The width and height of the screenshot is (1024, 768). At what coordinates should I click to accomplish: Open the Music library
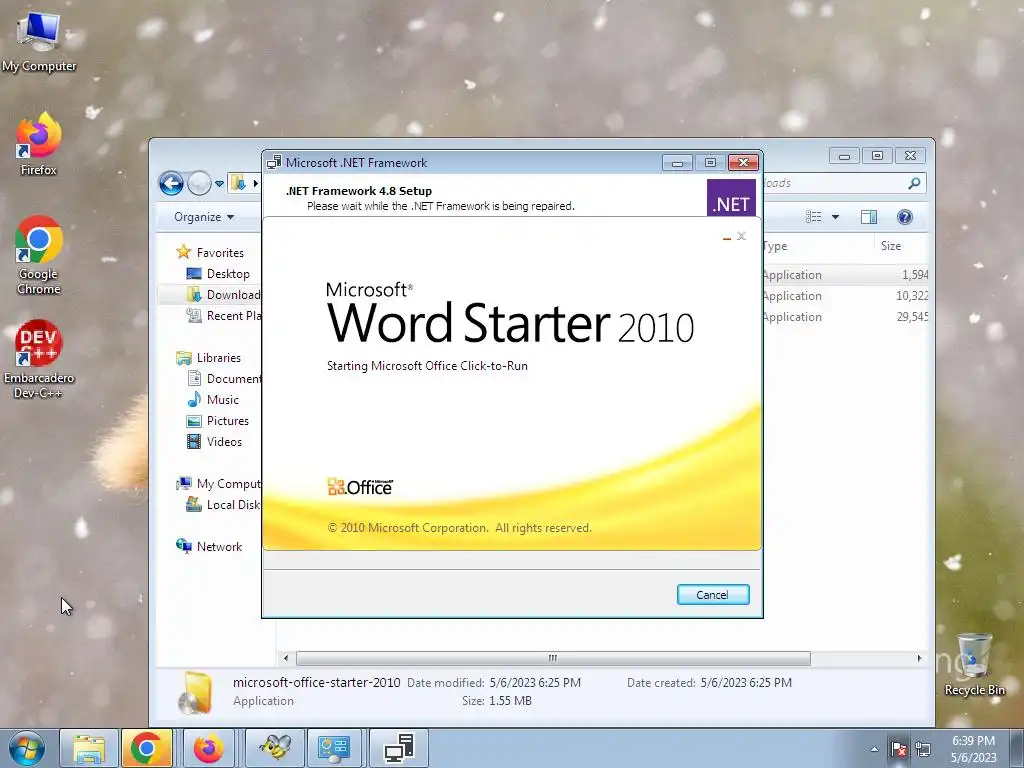pyautogui.click(x=212, y=399)
